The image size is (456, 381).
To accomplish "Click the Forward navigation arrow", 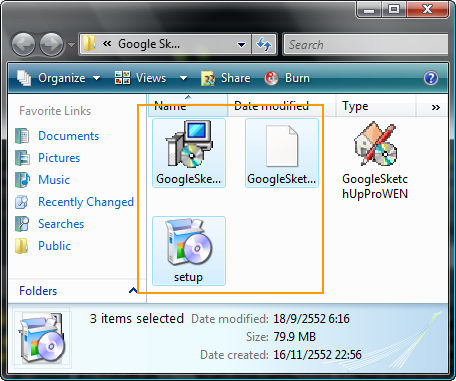I will [x=51, y=44].
